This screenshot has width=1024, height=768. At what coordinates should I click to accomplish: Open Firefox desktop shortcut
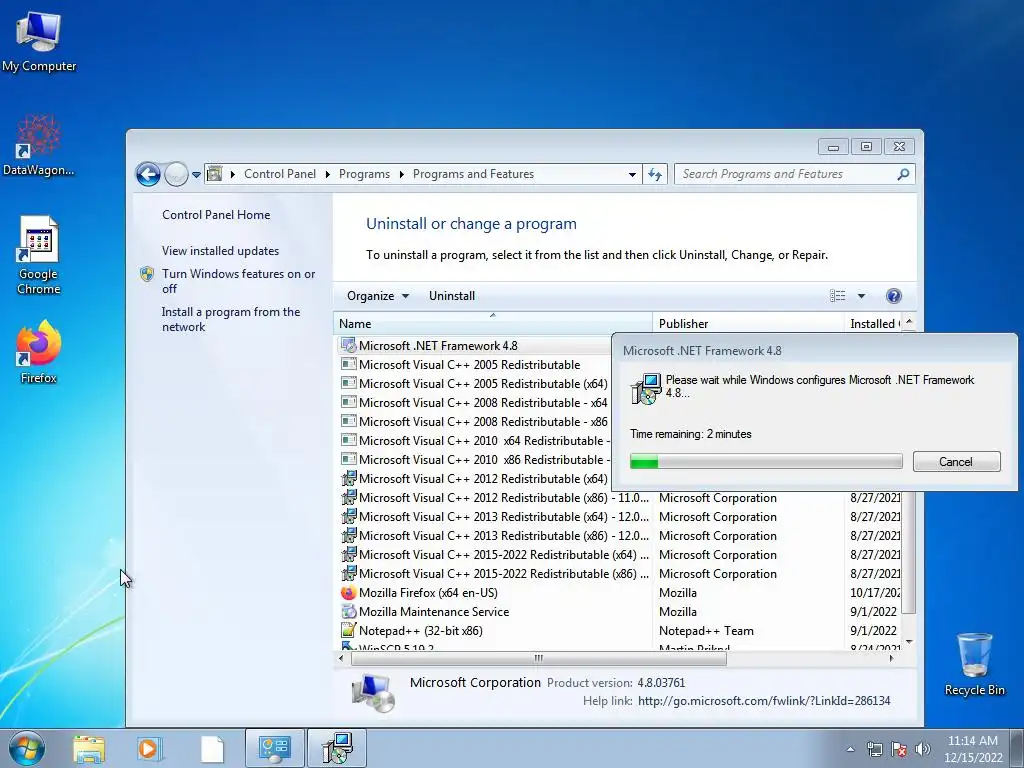39,351
